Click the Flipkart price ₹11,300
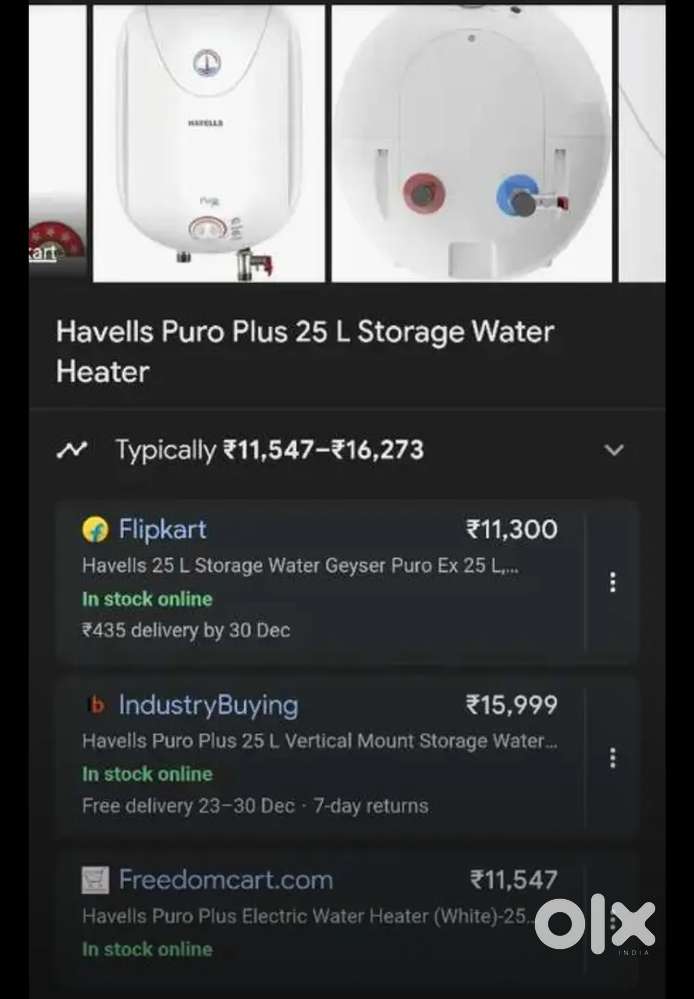 tap(512, 529)
